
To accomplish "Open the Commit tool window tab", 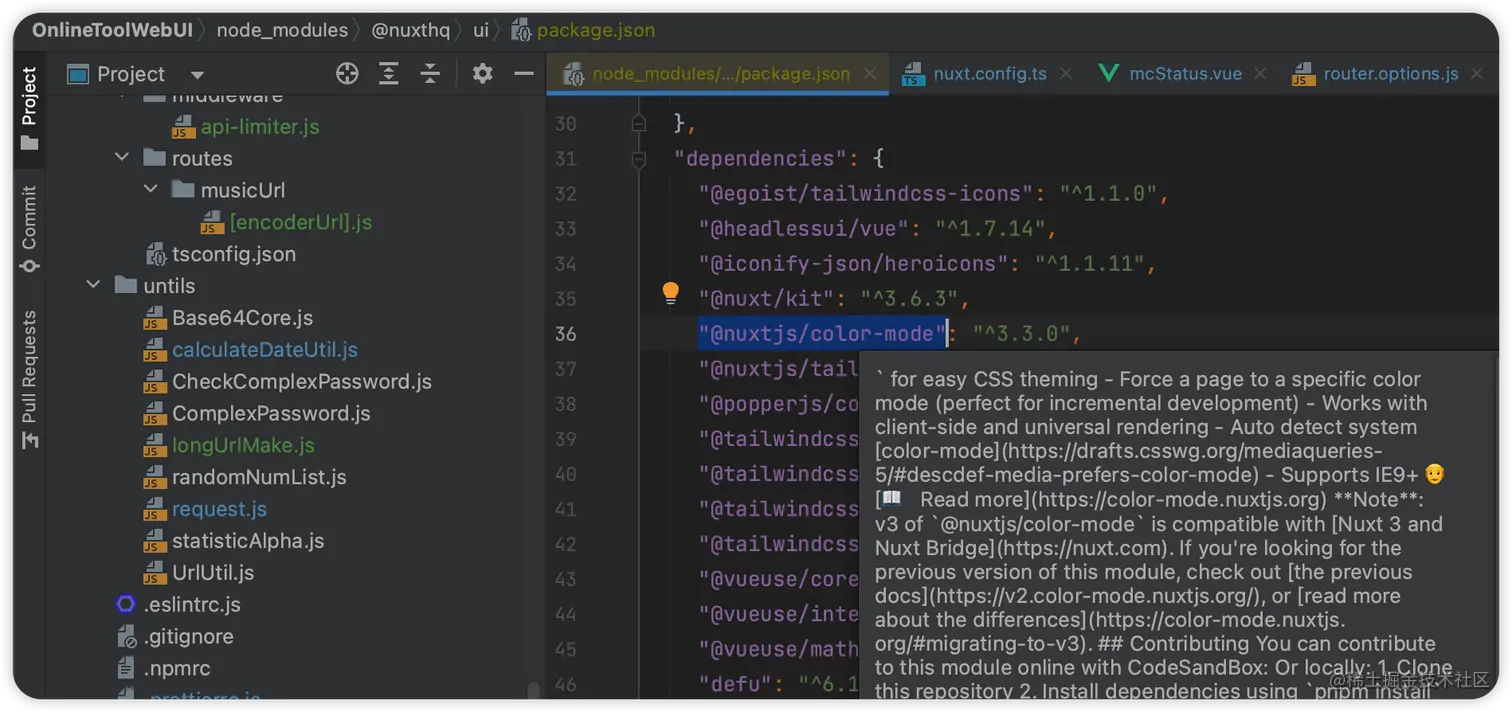I will point(29,229).
